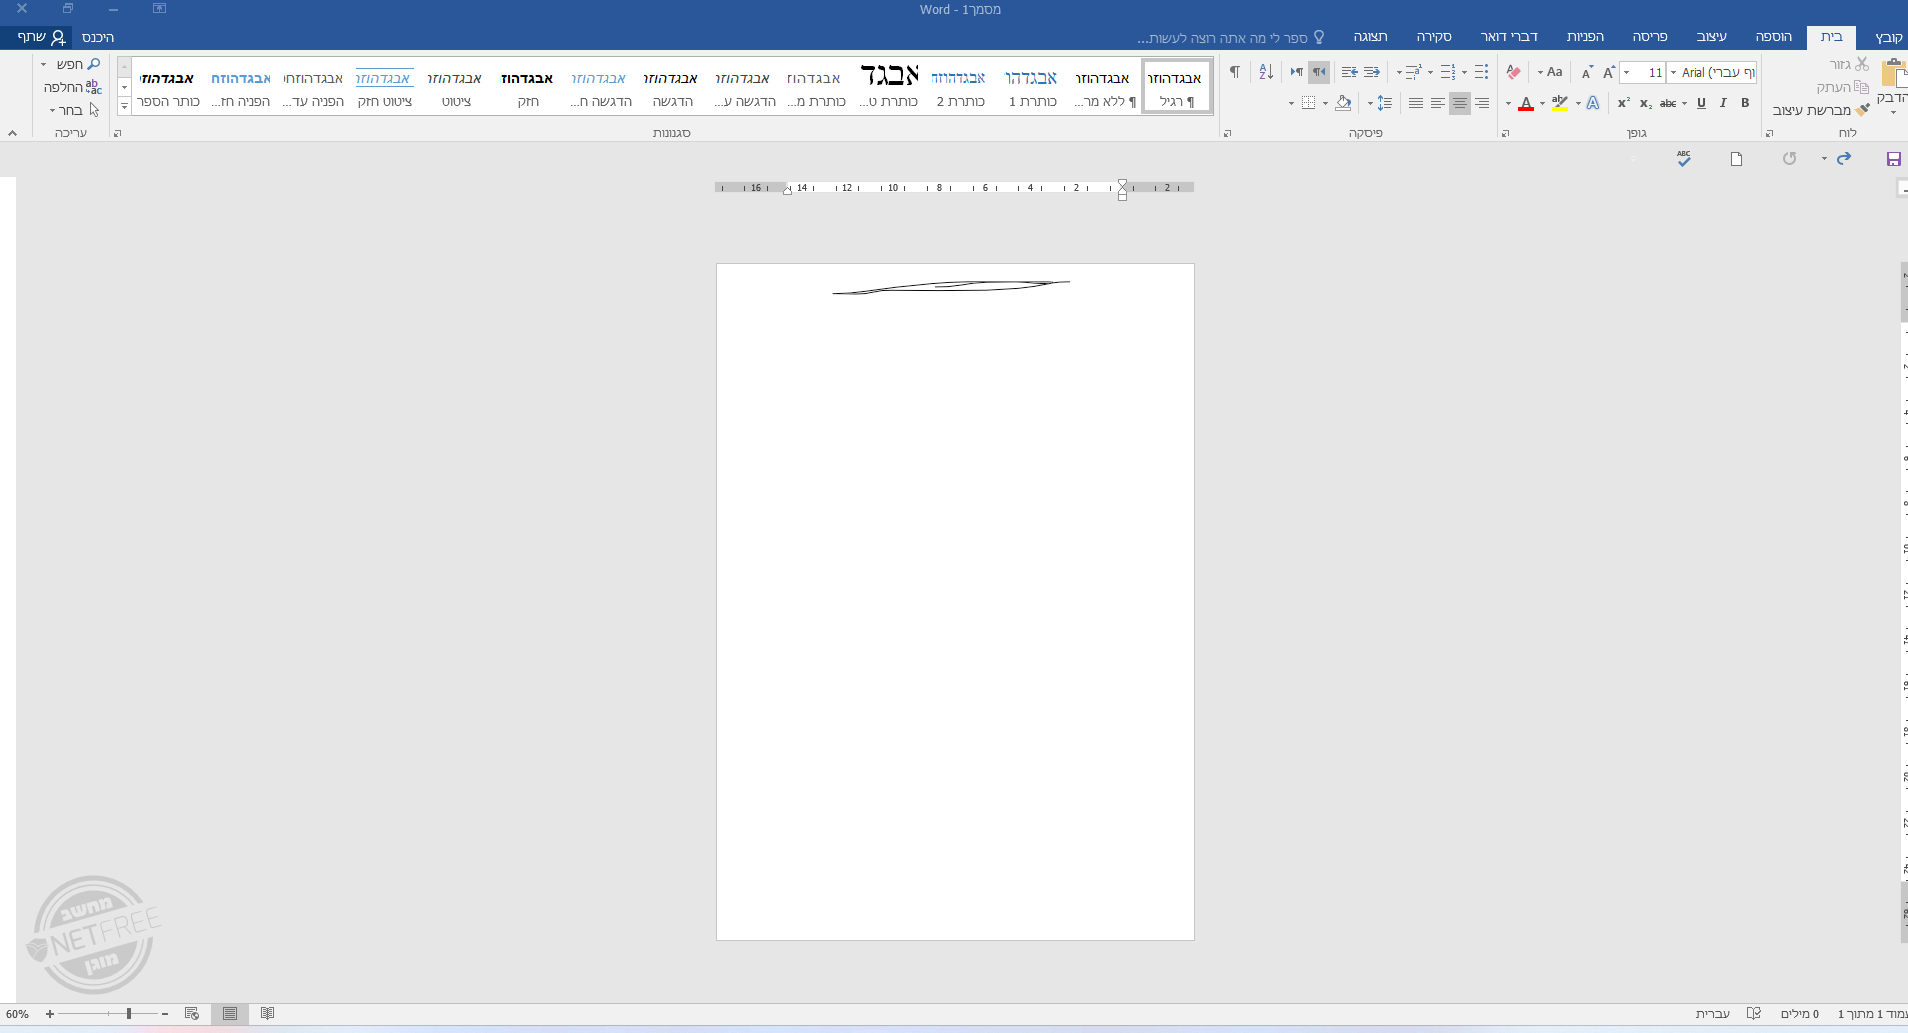Open font color dropdown arrow
The width and height of the screenshot is (1908, 1033).
pyautogui.click(x=1508, y=103)
